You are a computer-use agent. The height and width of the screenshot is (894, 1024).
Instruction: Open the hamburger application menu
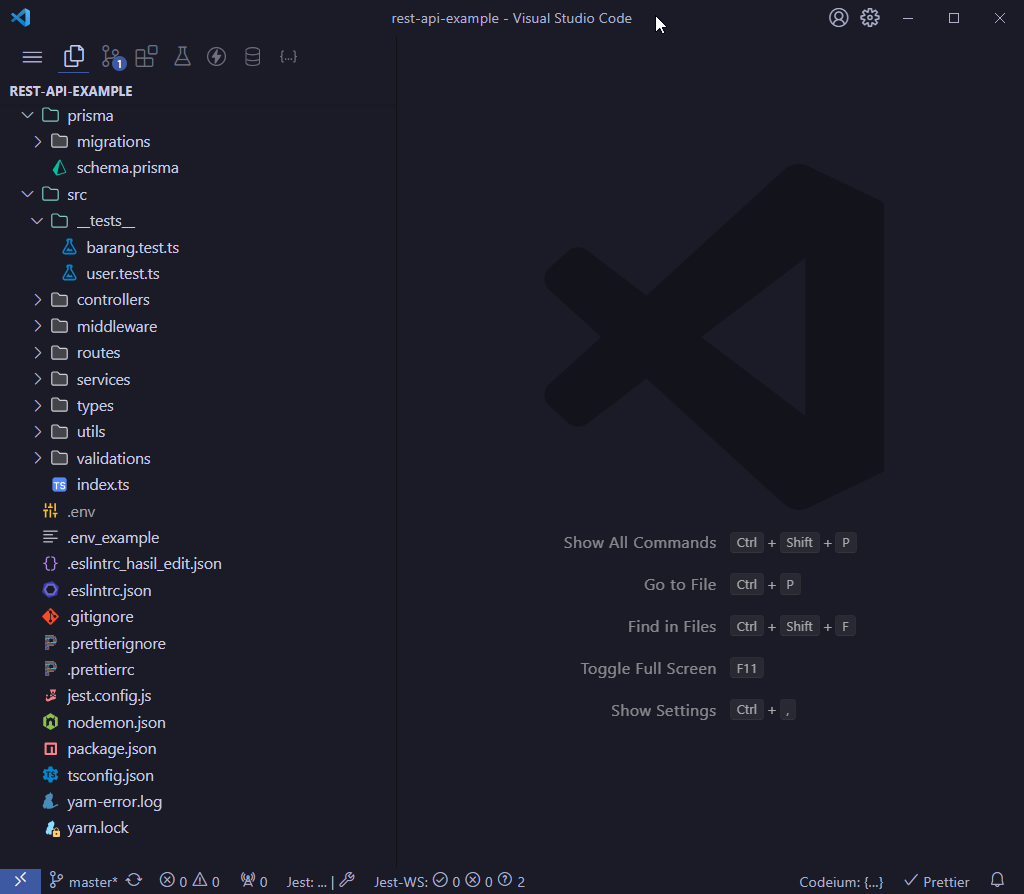(32, 57)
